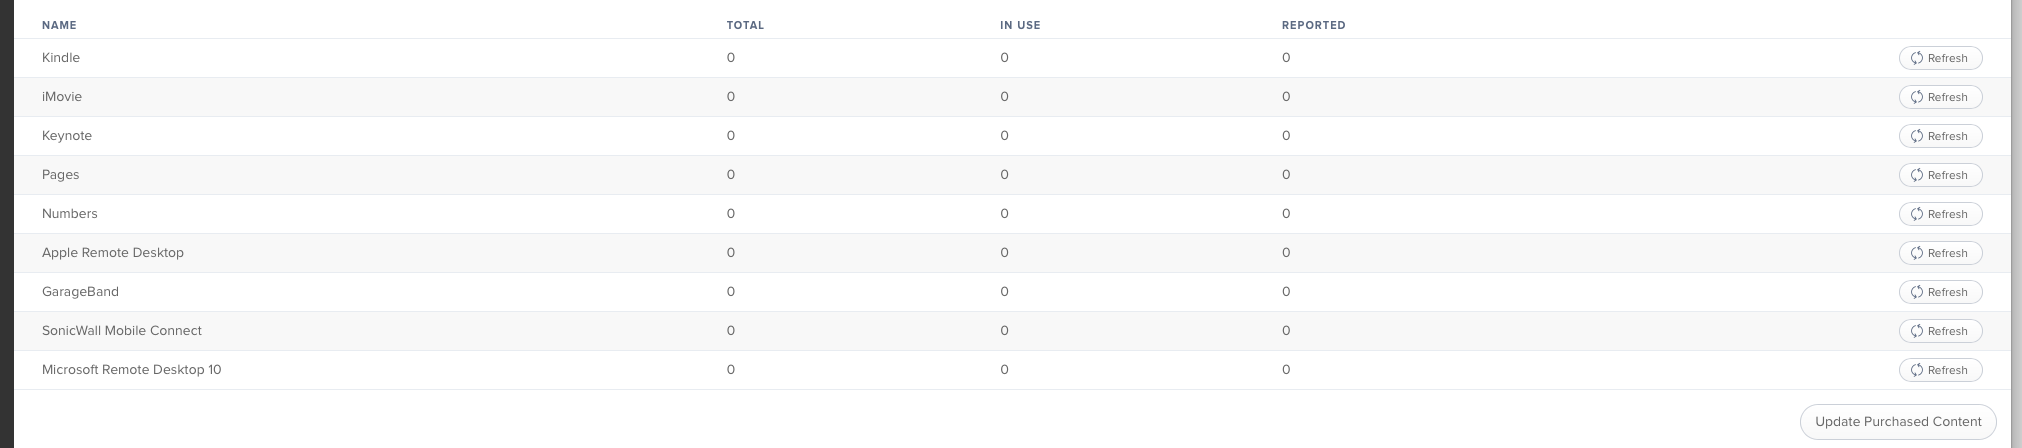Refresh Apple Remote Desktop licenses
Screen dimensions: 2022x448
[1940, 253]
